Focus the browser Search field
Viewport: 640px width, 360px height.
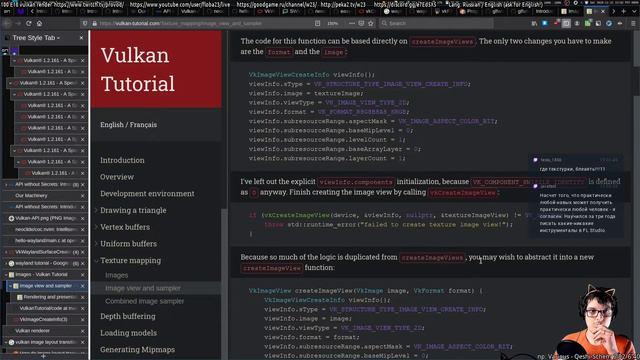coord(436,23)
